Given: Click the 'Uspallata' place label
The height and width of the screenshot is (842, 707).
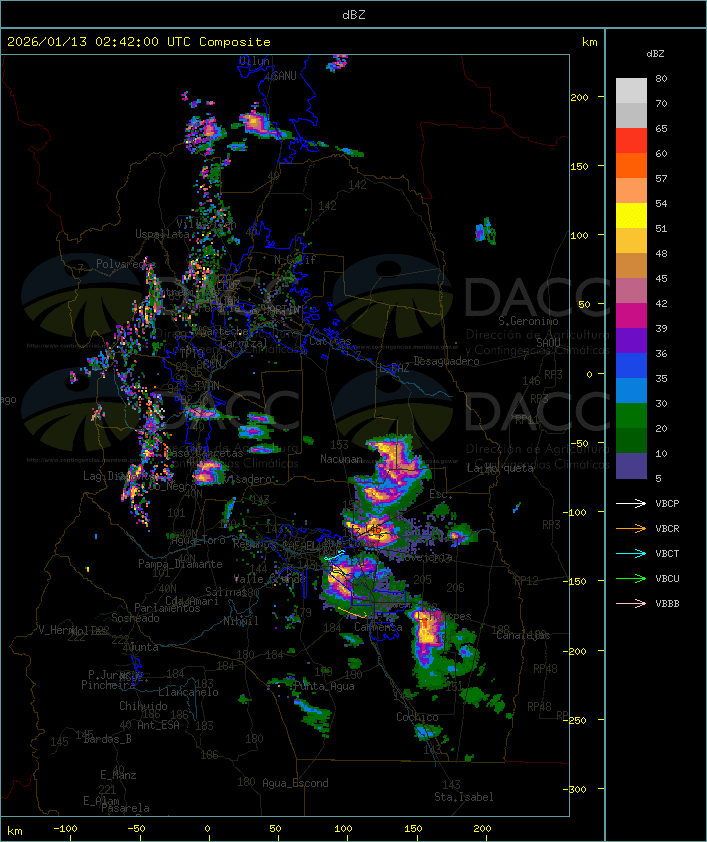Looking at the screenshot, I should (x=162, y=234).
